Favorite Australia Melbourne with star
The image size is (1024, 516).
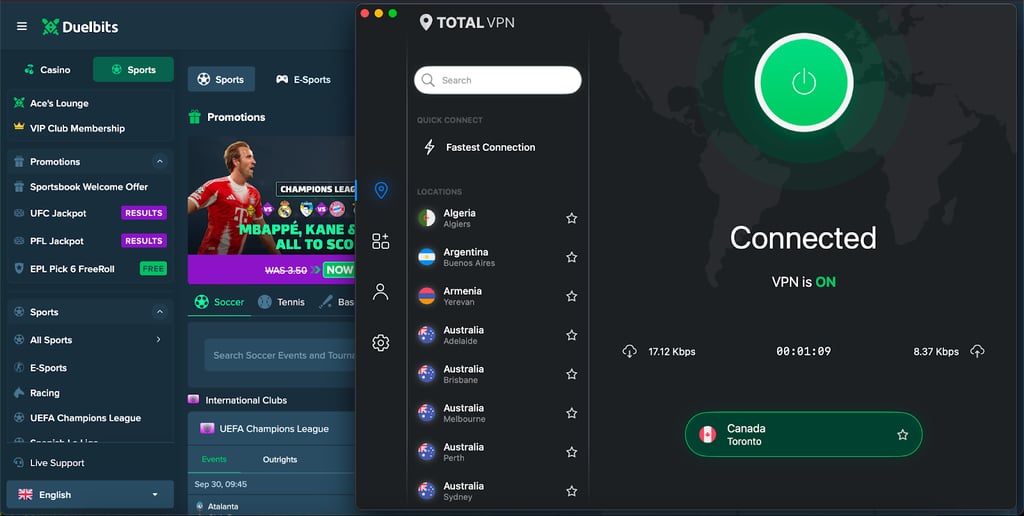pyautogui.click(x=571, y=413)
